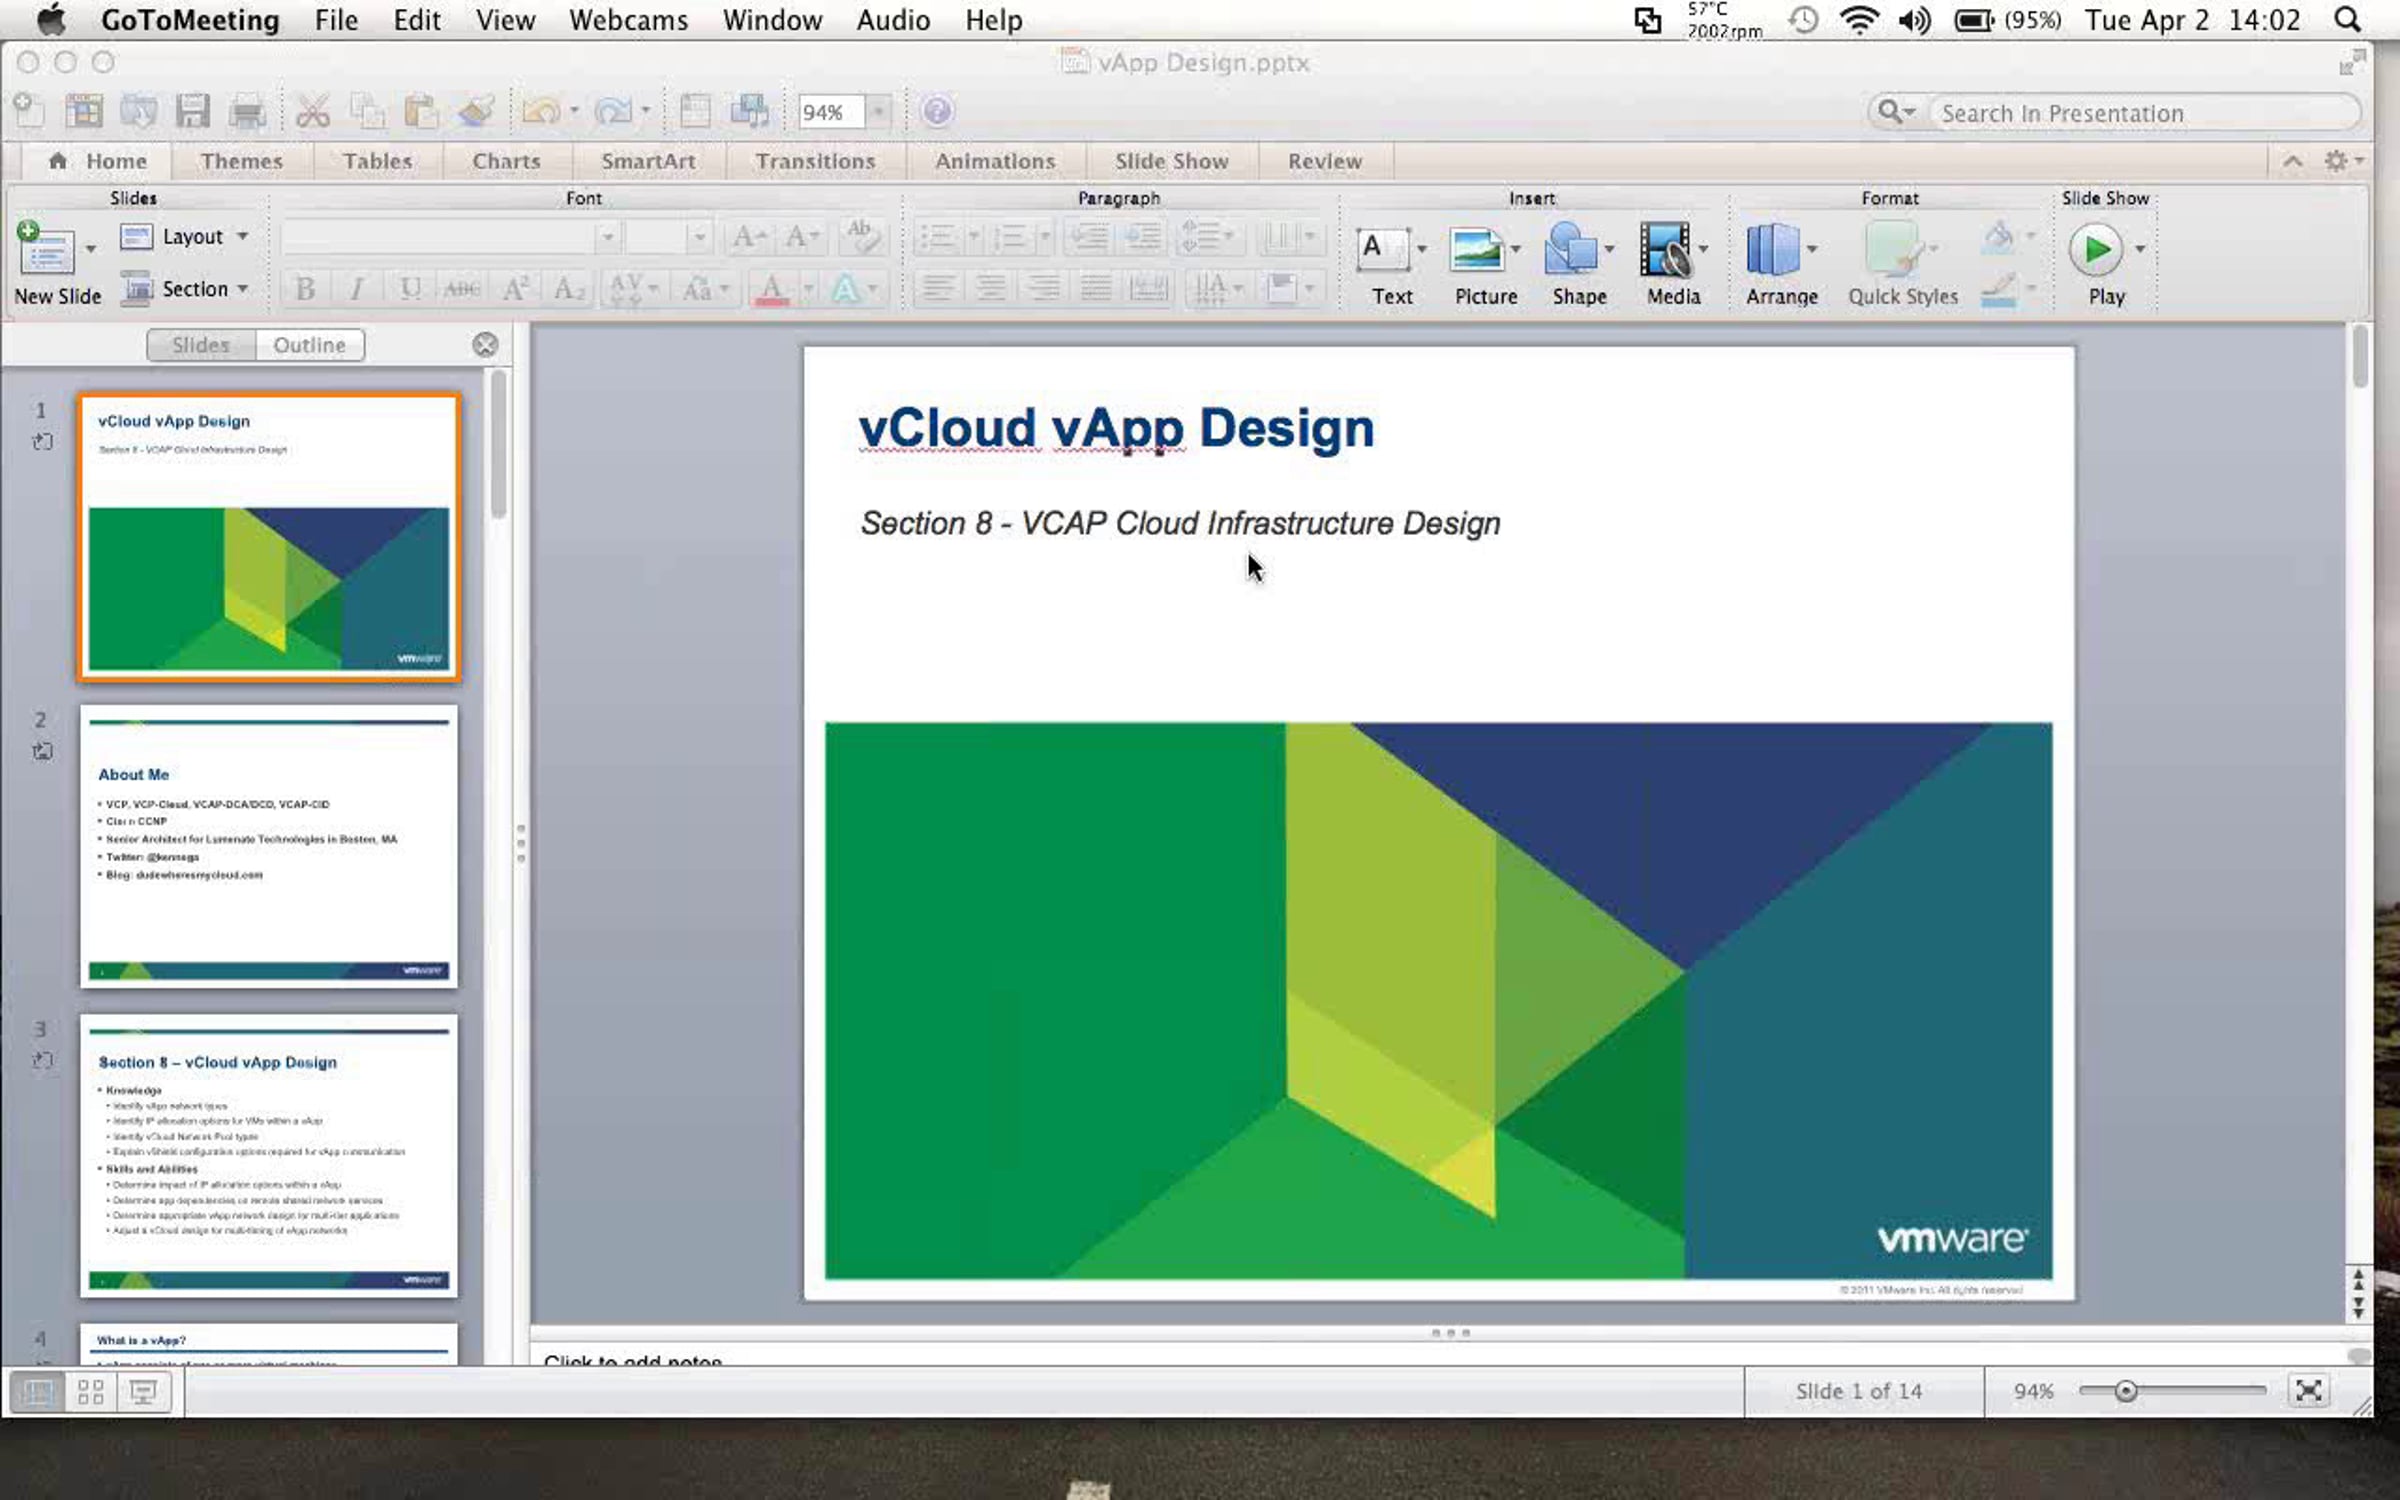Click the Copy icon in toolbar
This screenshot has width=2400, height=1500.
367,111
